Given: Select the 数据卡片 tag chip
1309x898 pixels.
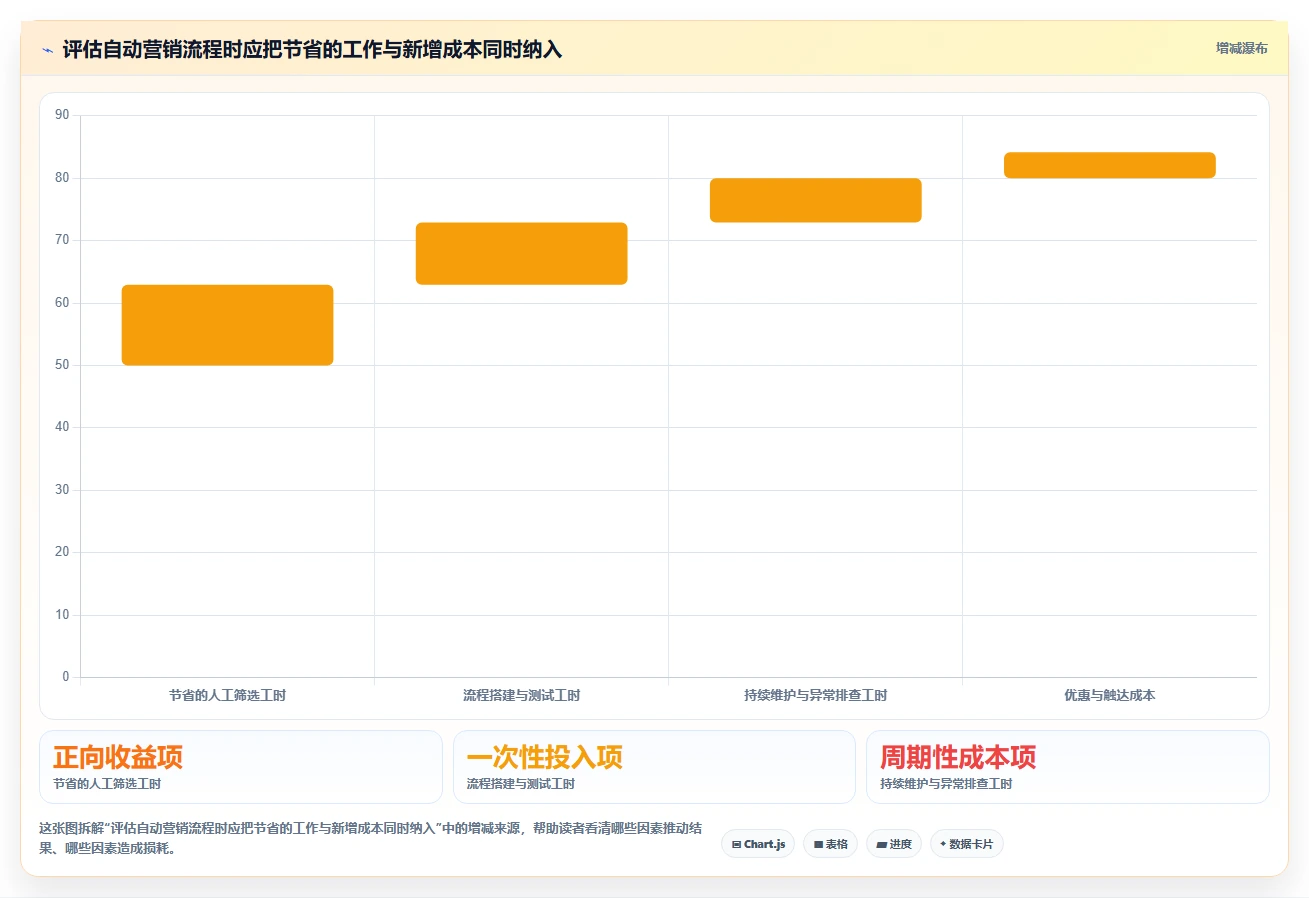Looking at the screenshot, I should point(967,844).
